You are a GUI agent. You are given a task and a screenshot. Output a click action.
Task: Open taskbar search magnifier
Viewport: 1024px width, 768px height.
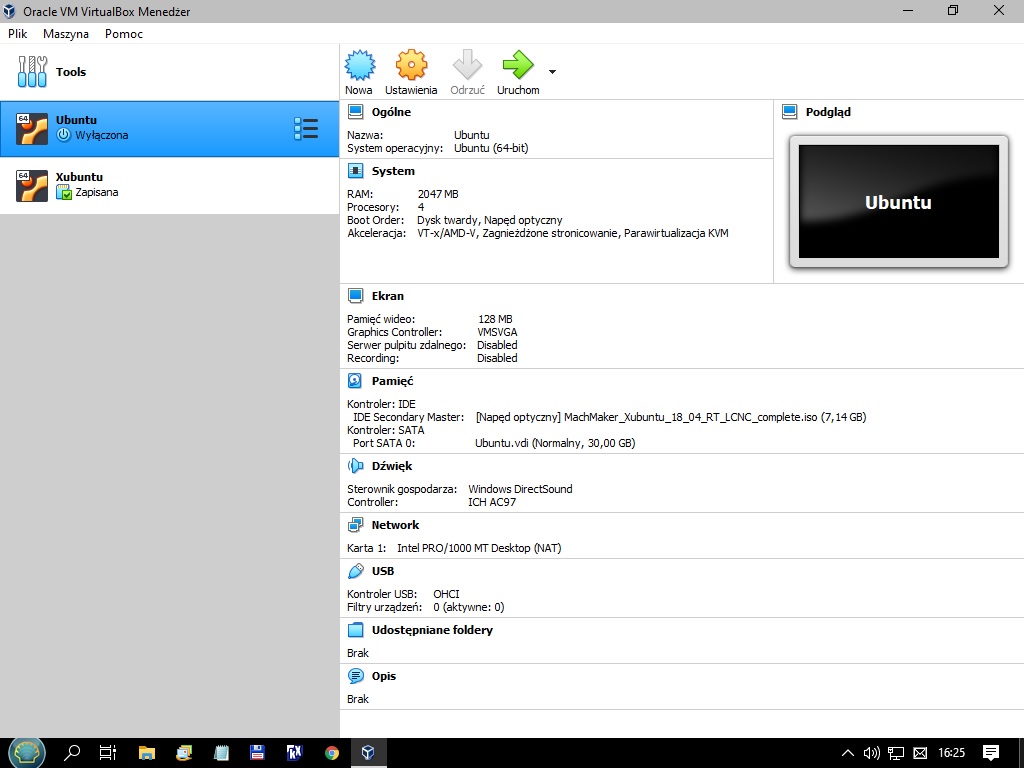click(x=72, y=753)
